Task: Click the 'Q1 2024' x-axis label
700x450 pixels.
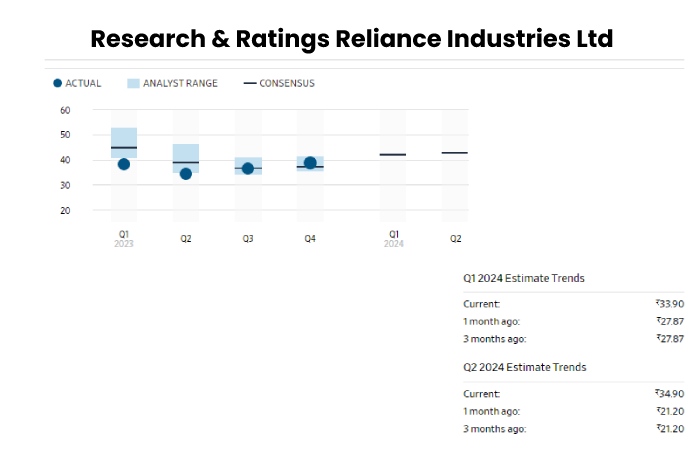Action: click(x=393, y=239)
